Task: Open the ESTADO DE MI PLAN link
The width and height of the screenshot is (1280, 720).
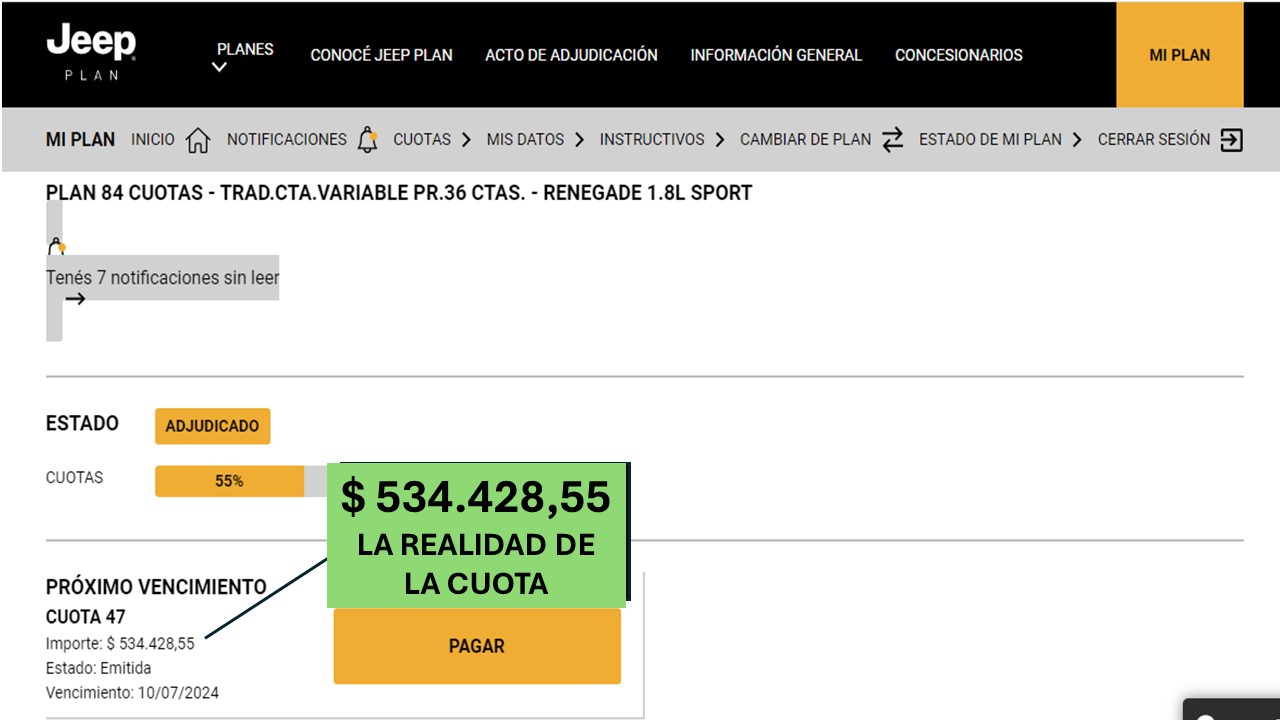Action: point(990,140)
